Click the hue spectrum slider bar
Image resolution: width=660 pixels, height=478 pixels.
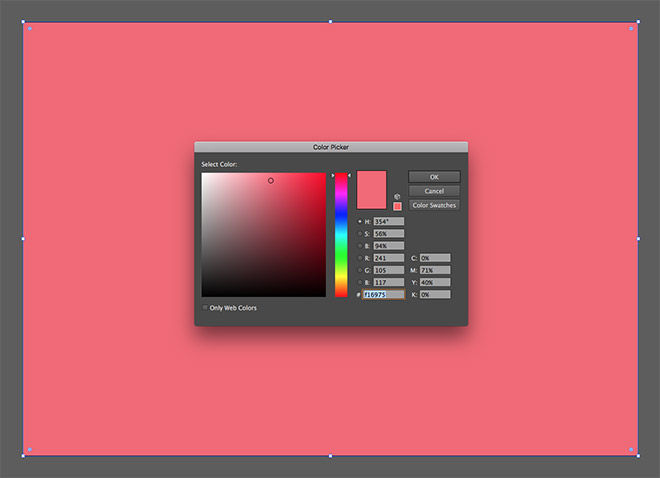click(341, 235)
